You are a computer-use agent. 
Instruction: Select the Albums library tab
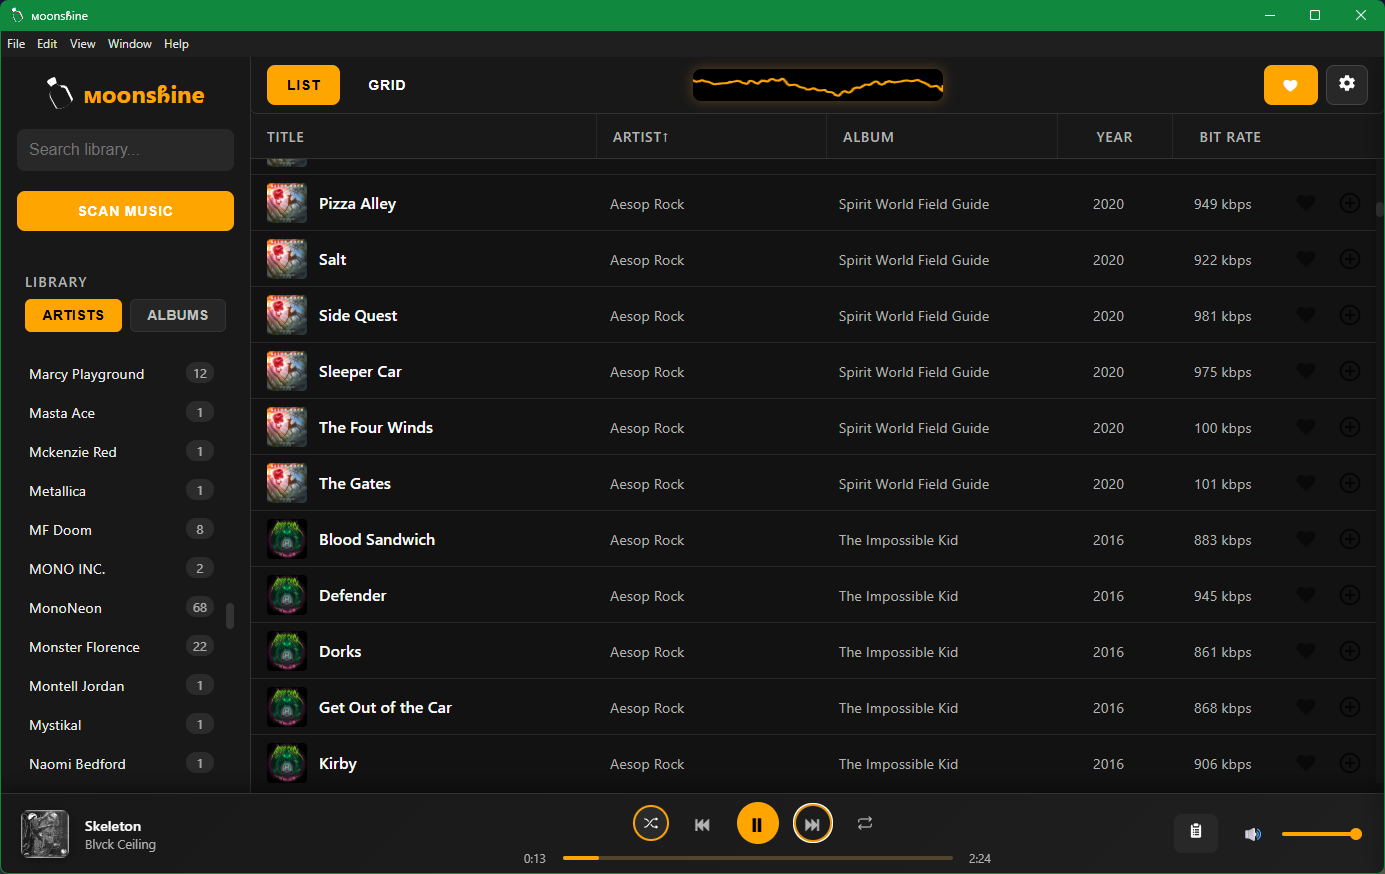pos(178,315)
